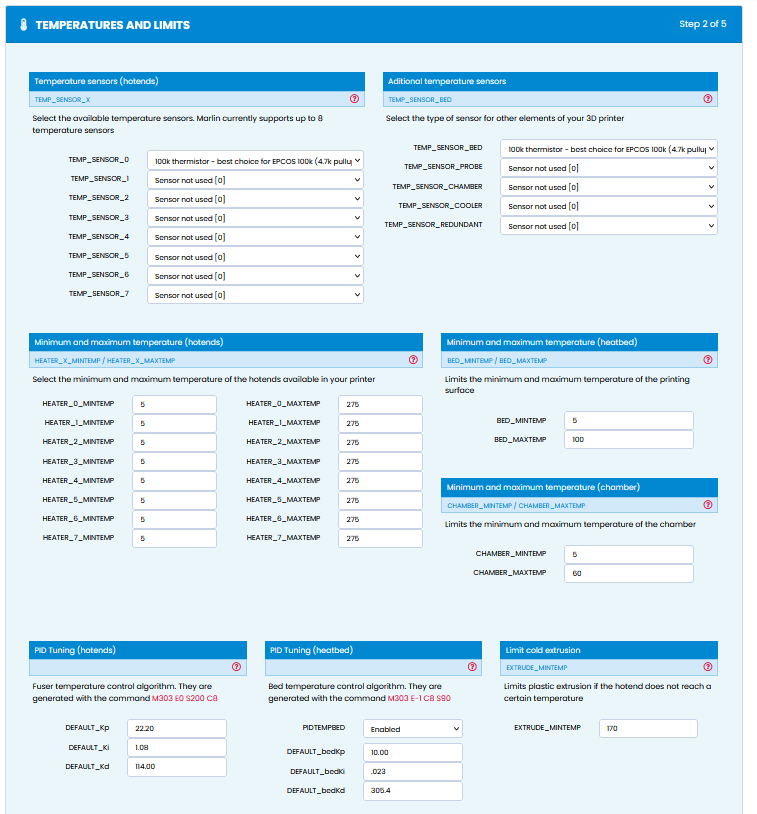Click the EXTRUDE_MINTEMP input field
This screenshot has width=757, height=814.
(x=648, y=728)
